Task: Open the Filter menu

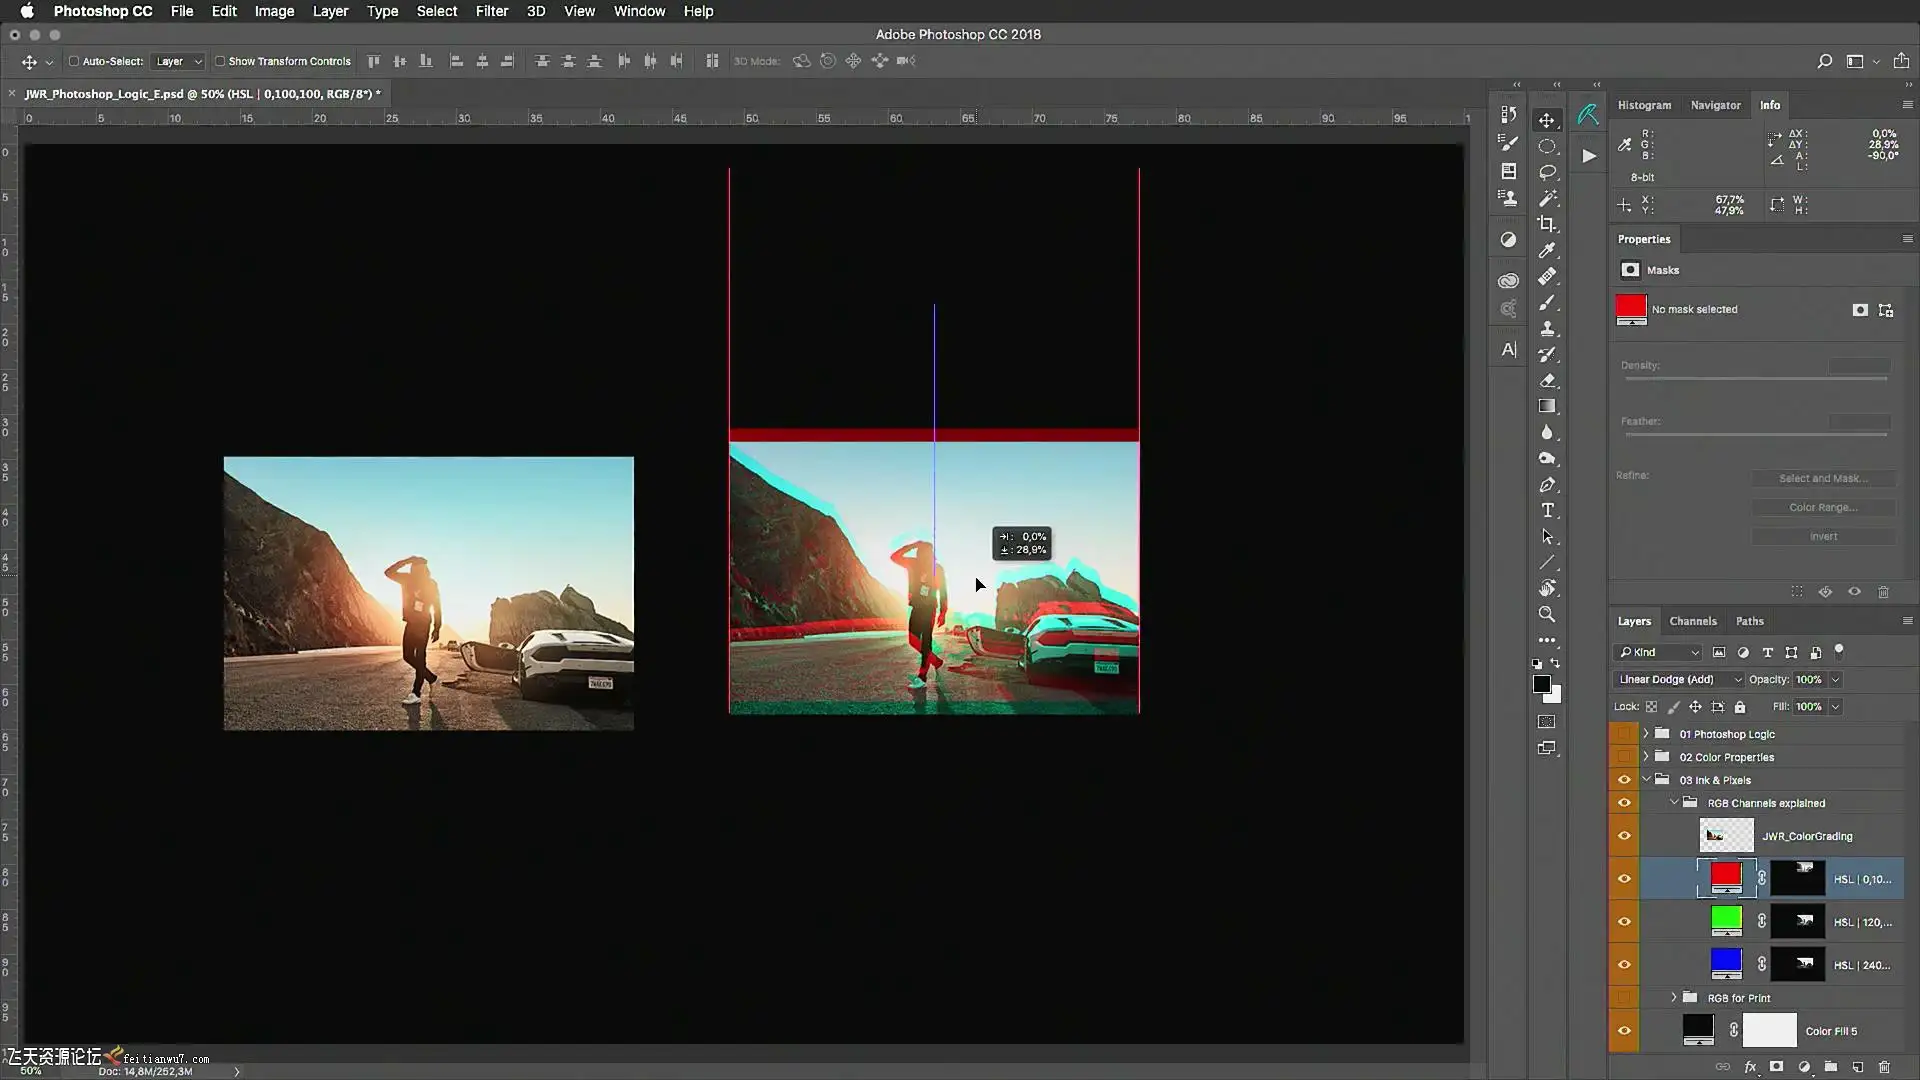Action: coord(491,11)
